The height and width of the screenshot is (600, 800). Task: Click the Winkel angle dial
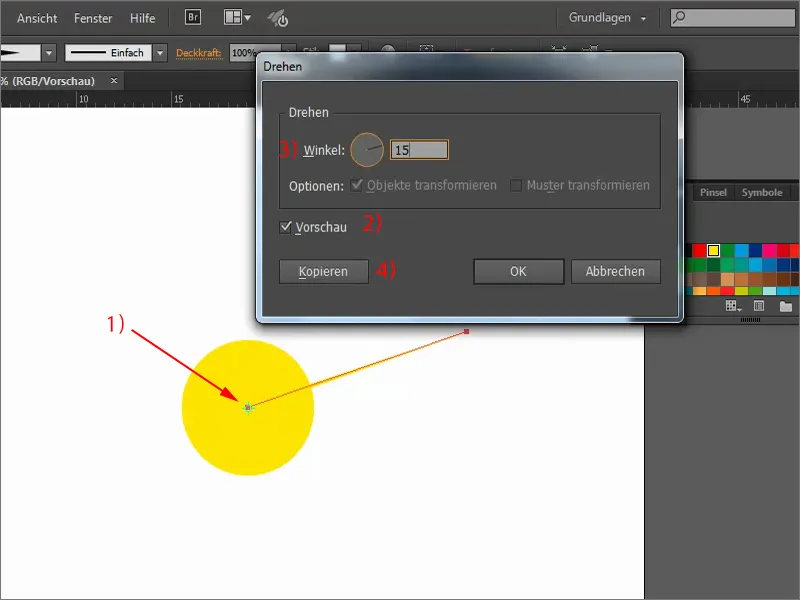coord(367,149)
